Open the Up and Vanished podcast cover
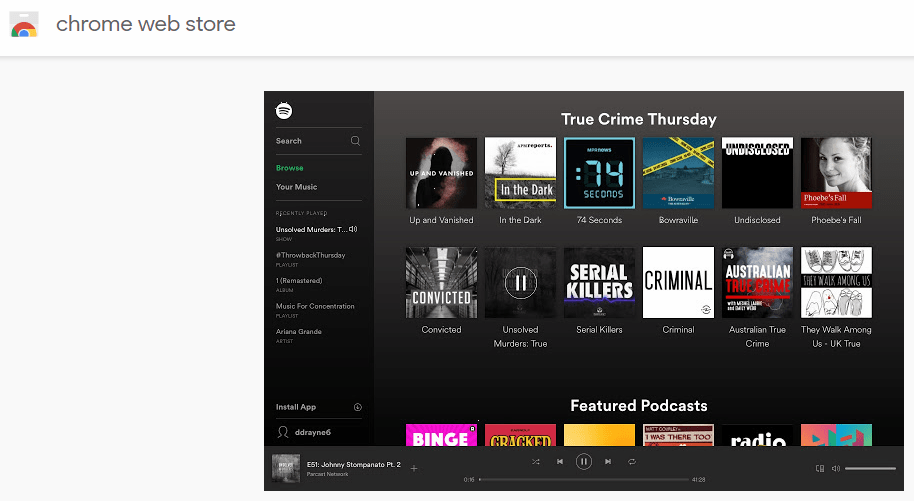 tap(441, 173)
